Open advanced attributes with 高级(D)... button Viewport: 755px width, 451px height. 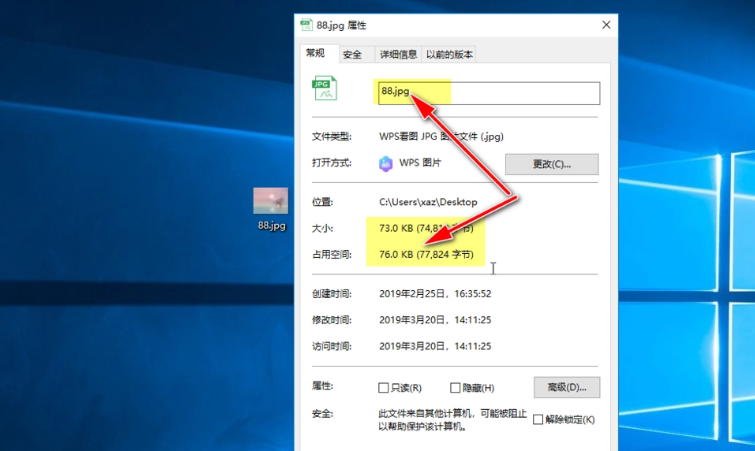coord(567,387)
